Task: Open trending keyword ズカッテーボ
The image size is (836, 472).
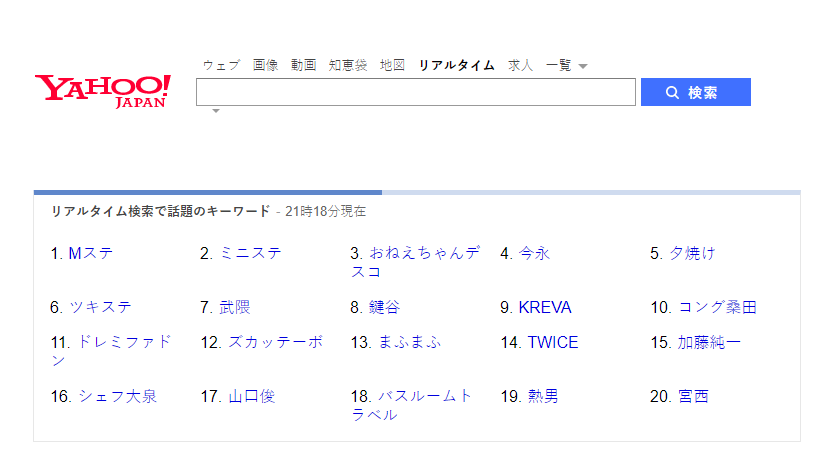Action: click(x=276, y=342)
